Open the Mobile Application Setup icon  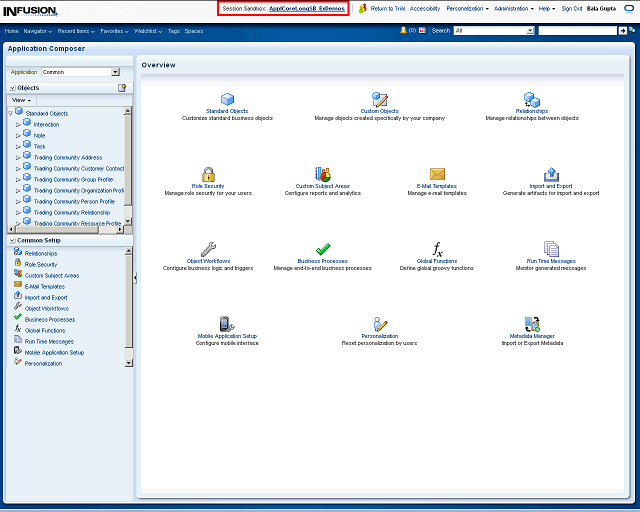[227, 324]
